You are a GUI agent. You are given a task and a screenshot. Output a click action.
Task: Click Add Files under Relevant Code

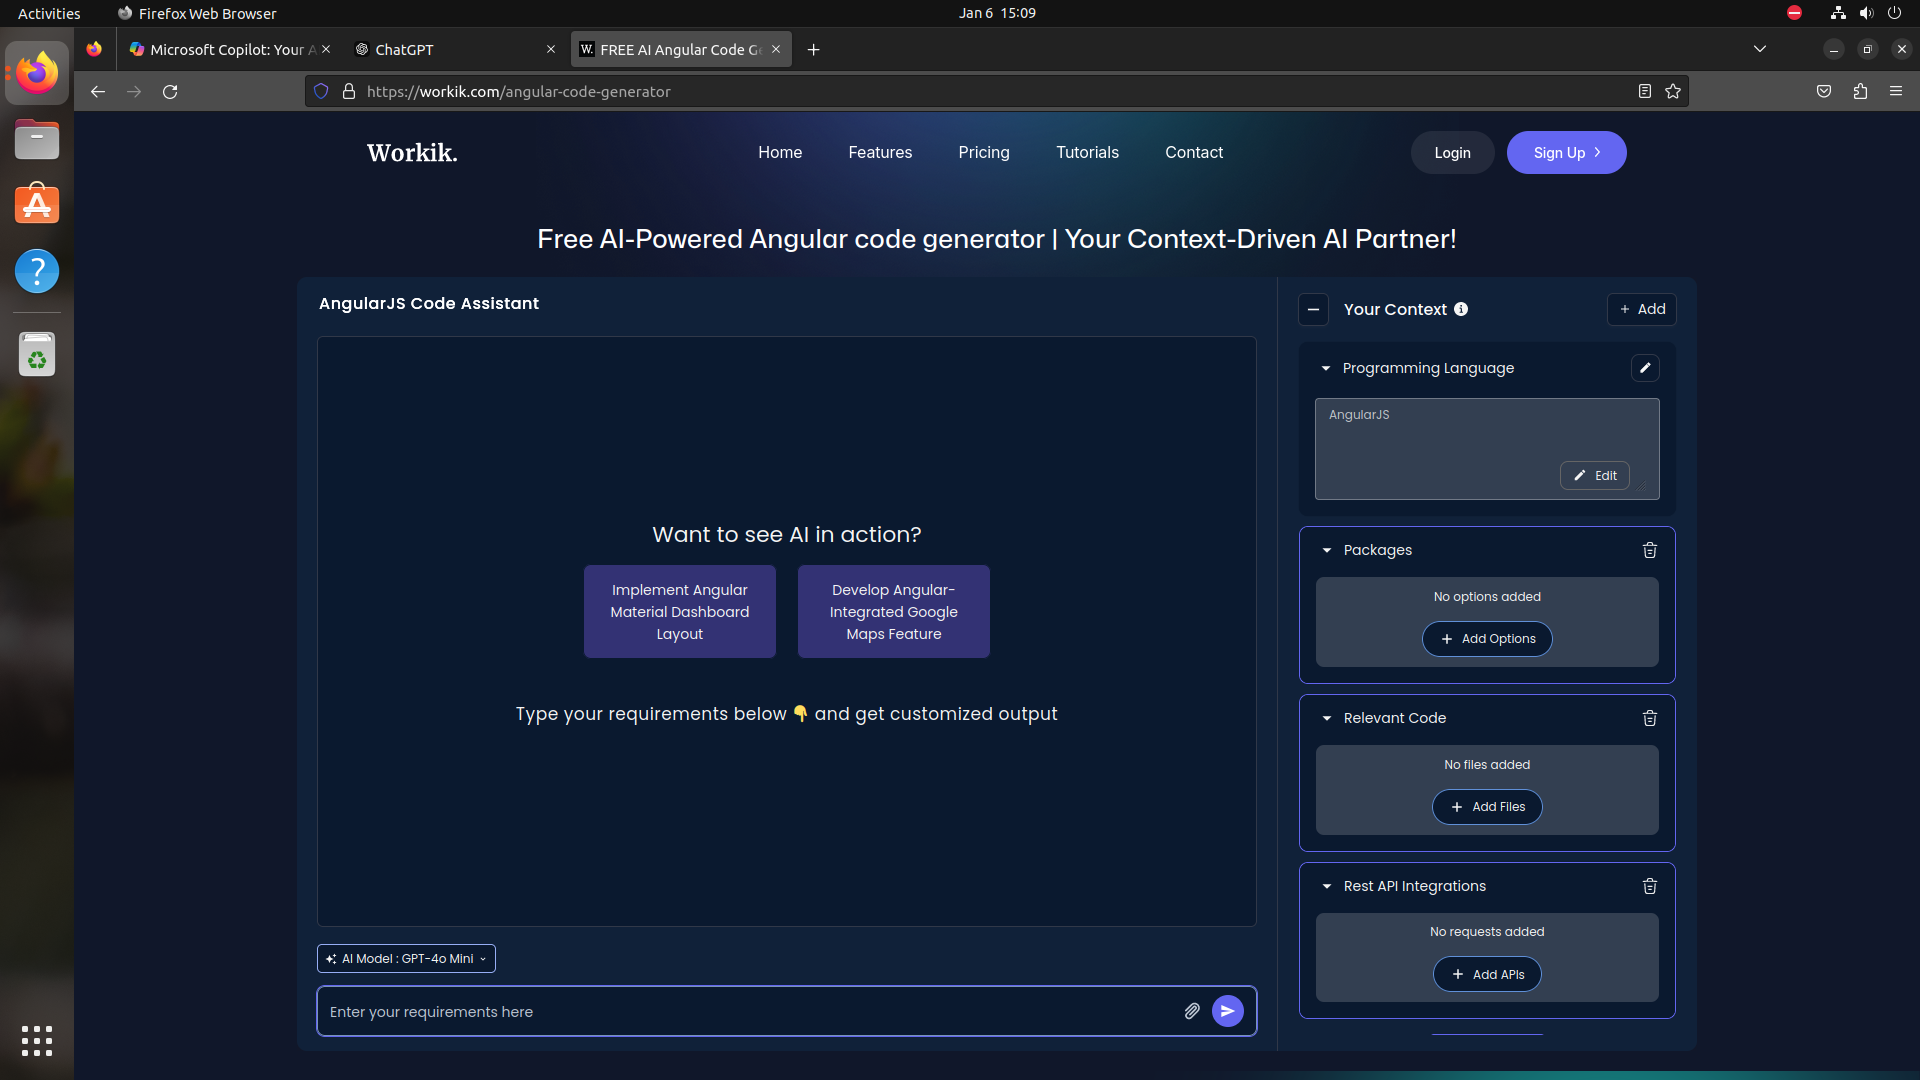[x=1487, y=807]
